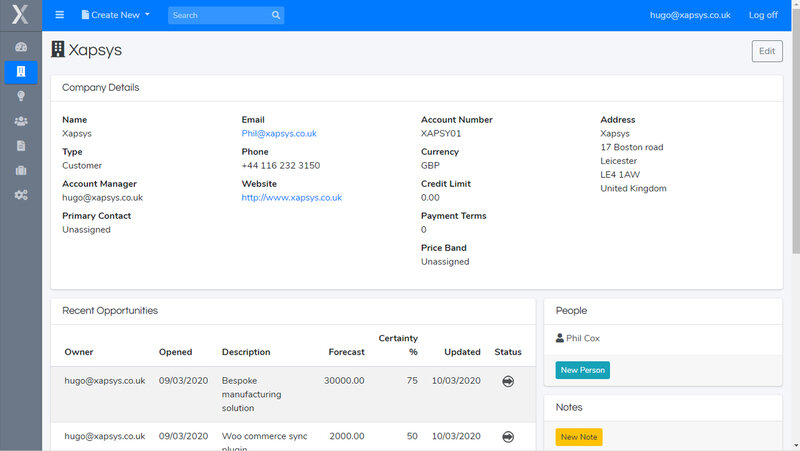Expand the Create New dropdown

[115, 15]
